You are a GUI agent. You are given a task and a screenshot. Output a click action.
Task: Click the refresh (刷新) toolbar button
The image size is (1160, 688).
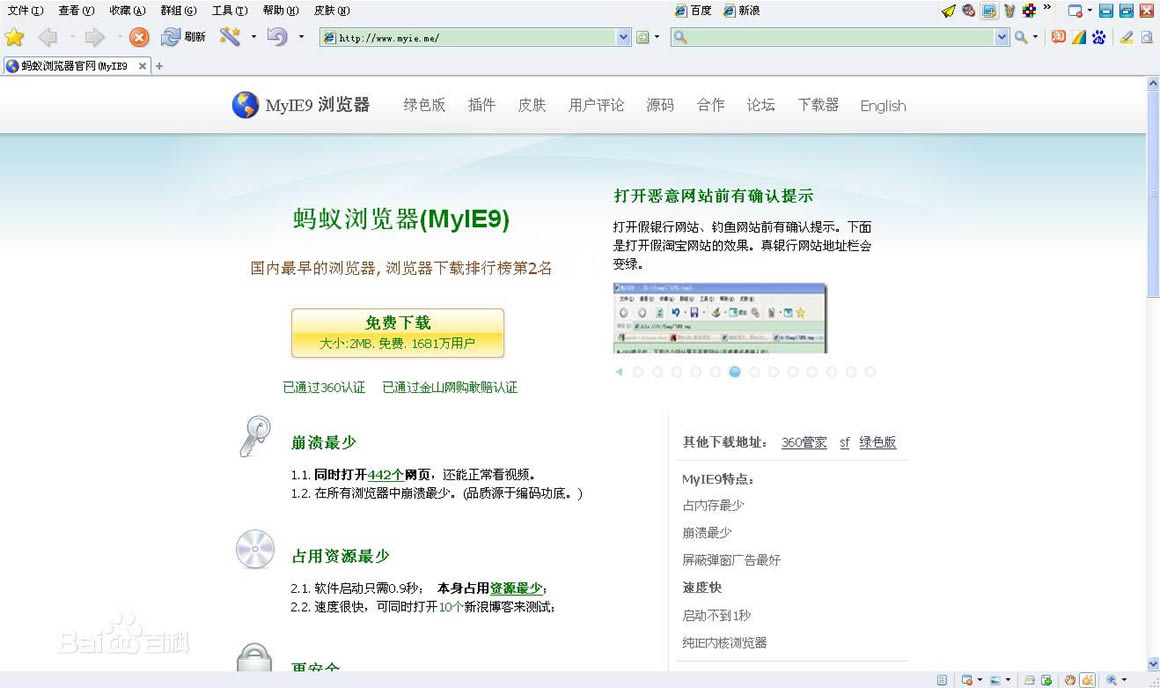[183, 37]
